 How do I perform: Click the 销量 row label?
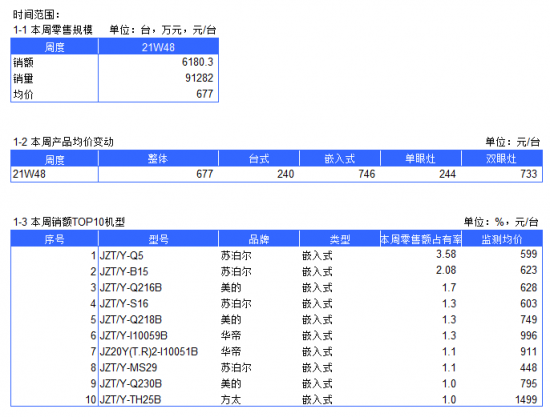click(x=23, y=78)
